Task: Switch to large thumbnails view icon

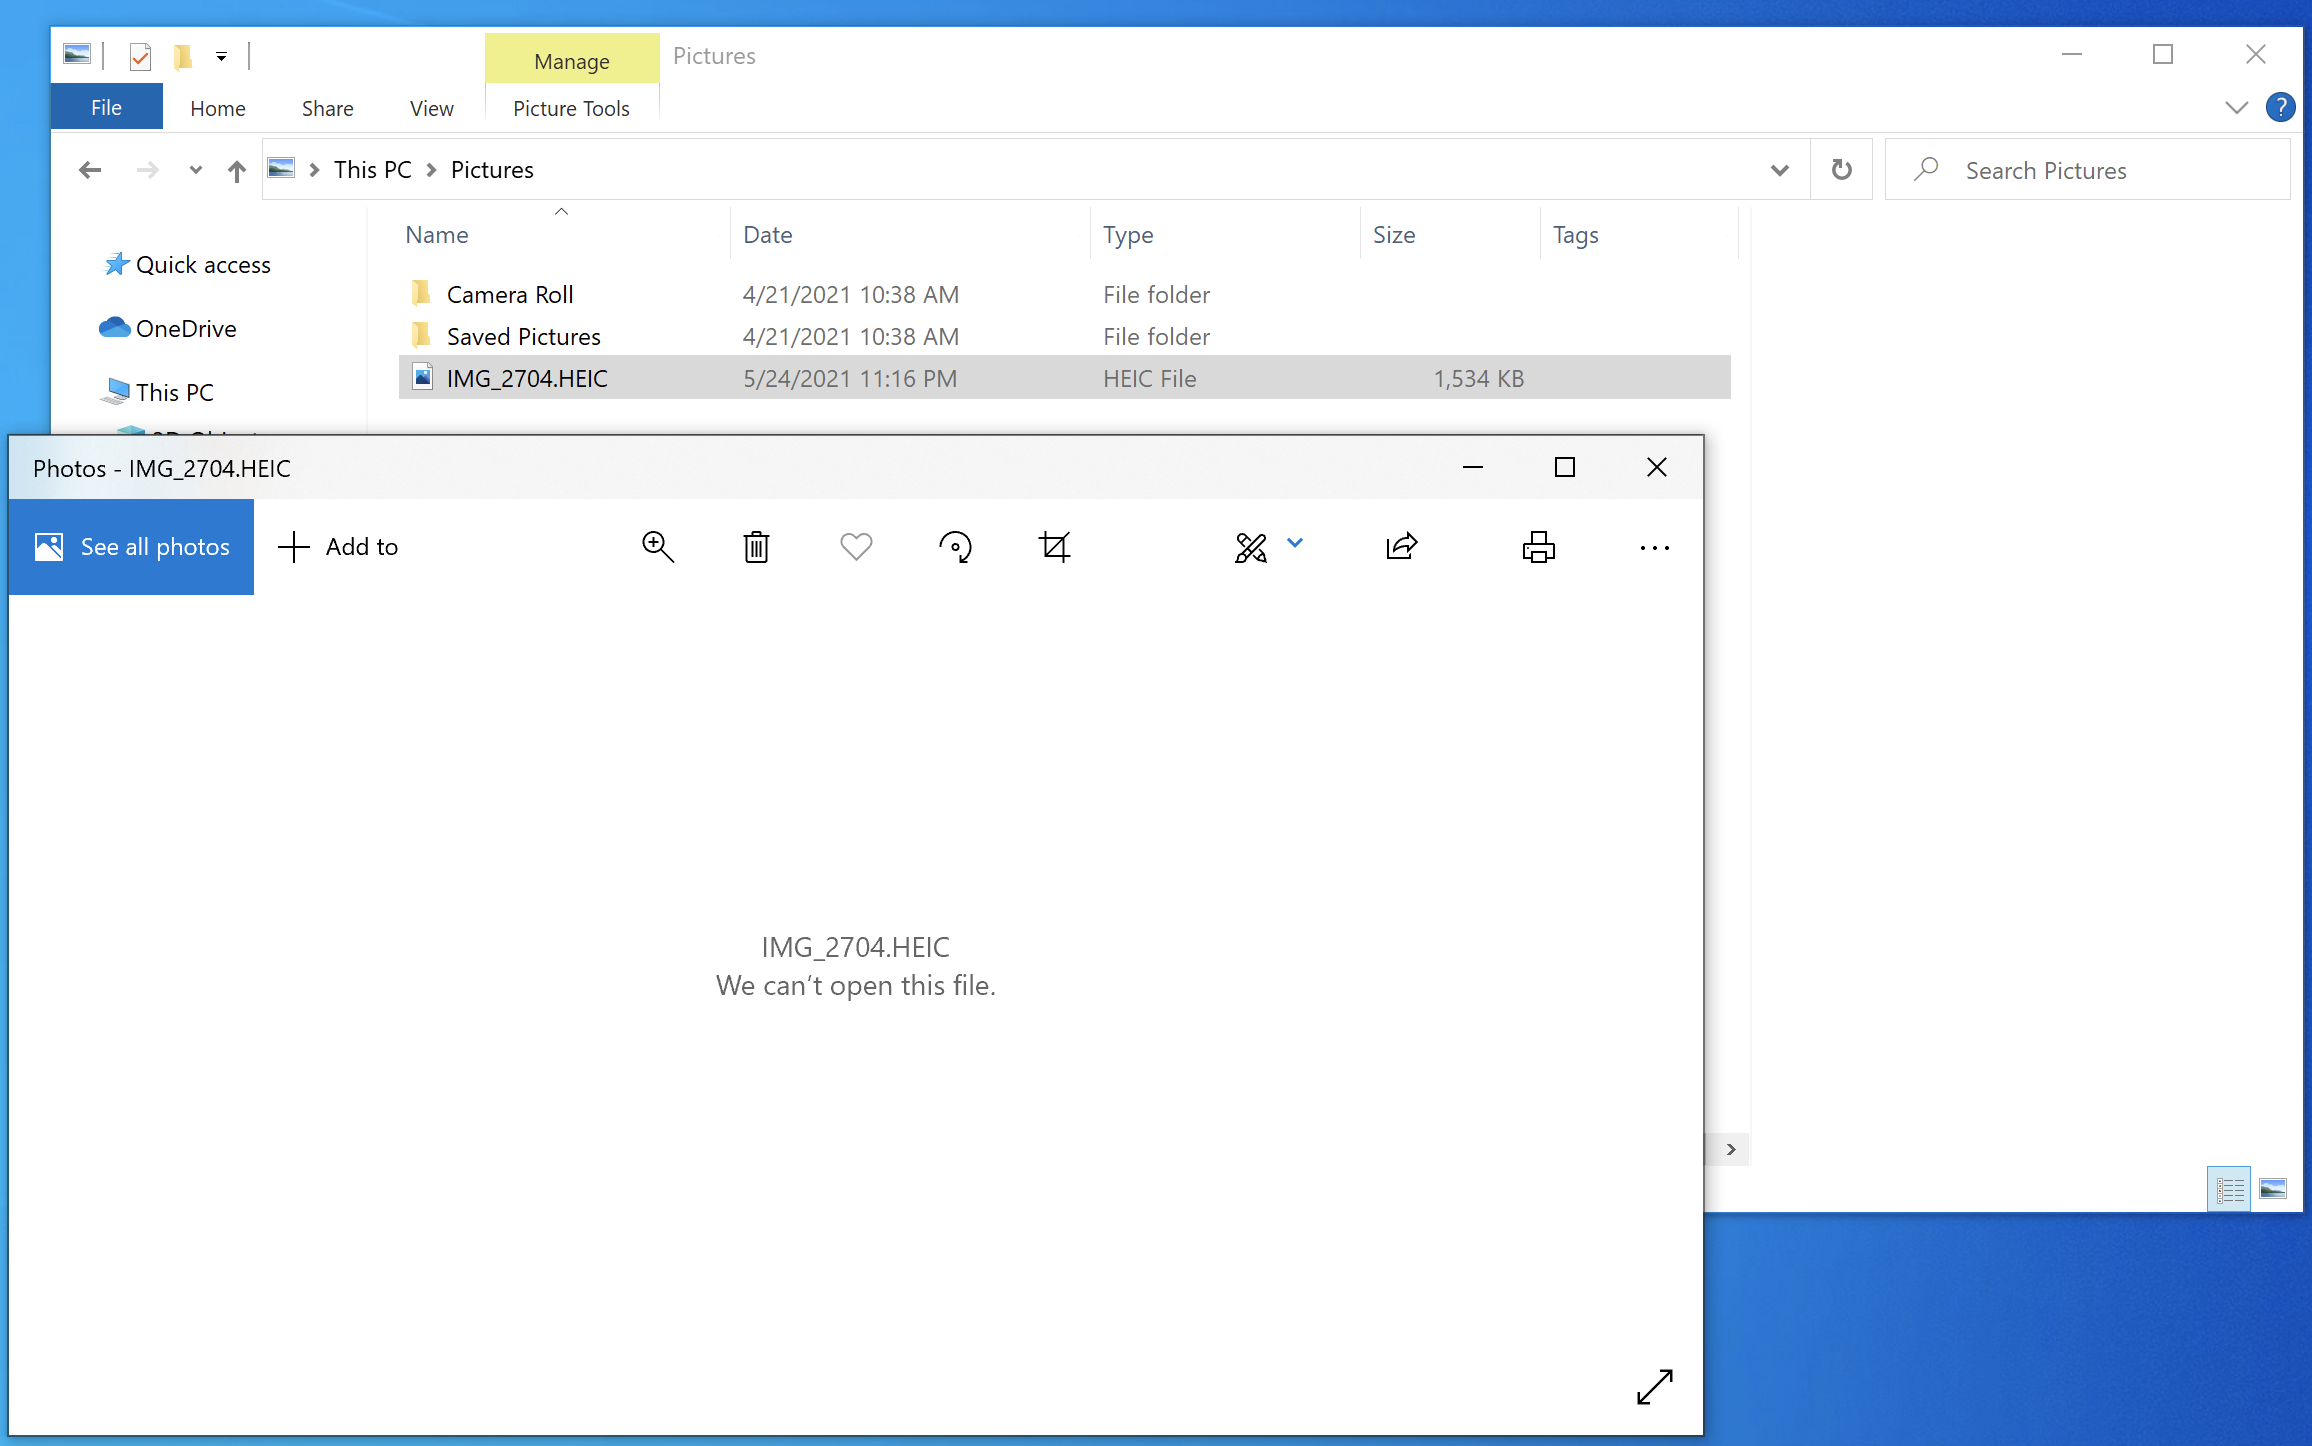Action: (x=2272, y=1189)
